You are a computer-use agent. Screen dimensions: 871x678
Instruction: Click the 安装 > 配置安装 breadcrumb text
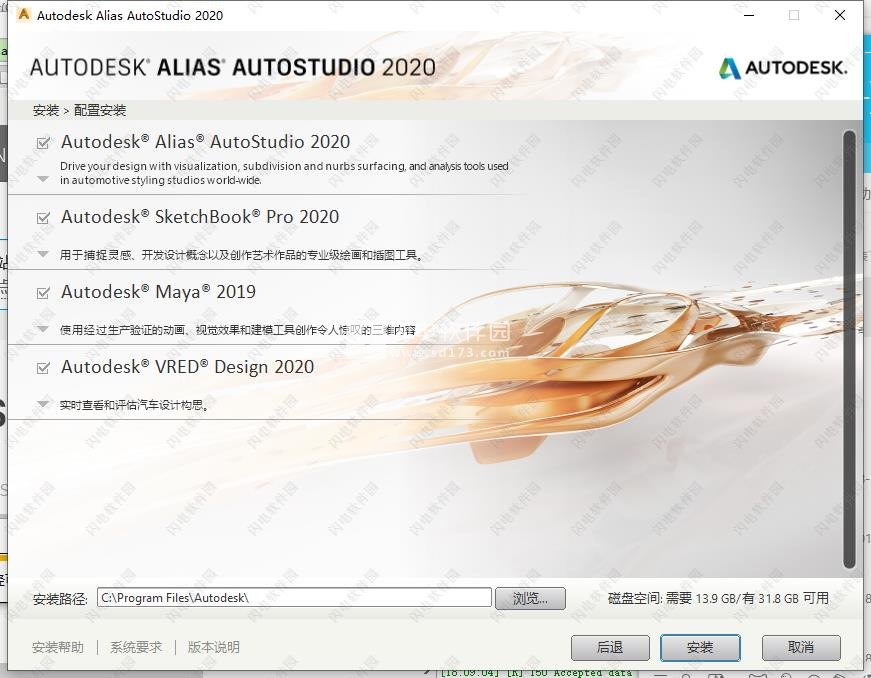pos(79,110)
